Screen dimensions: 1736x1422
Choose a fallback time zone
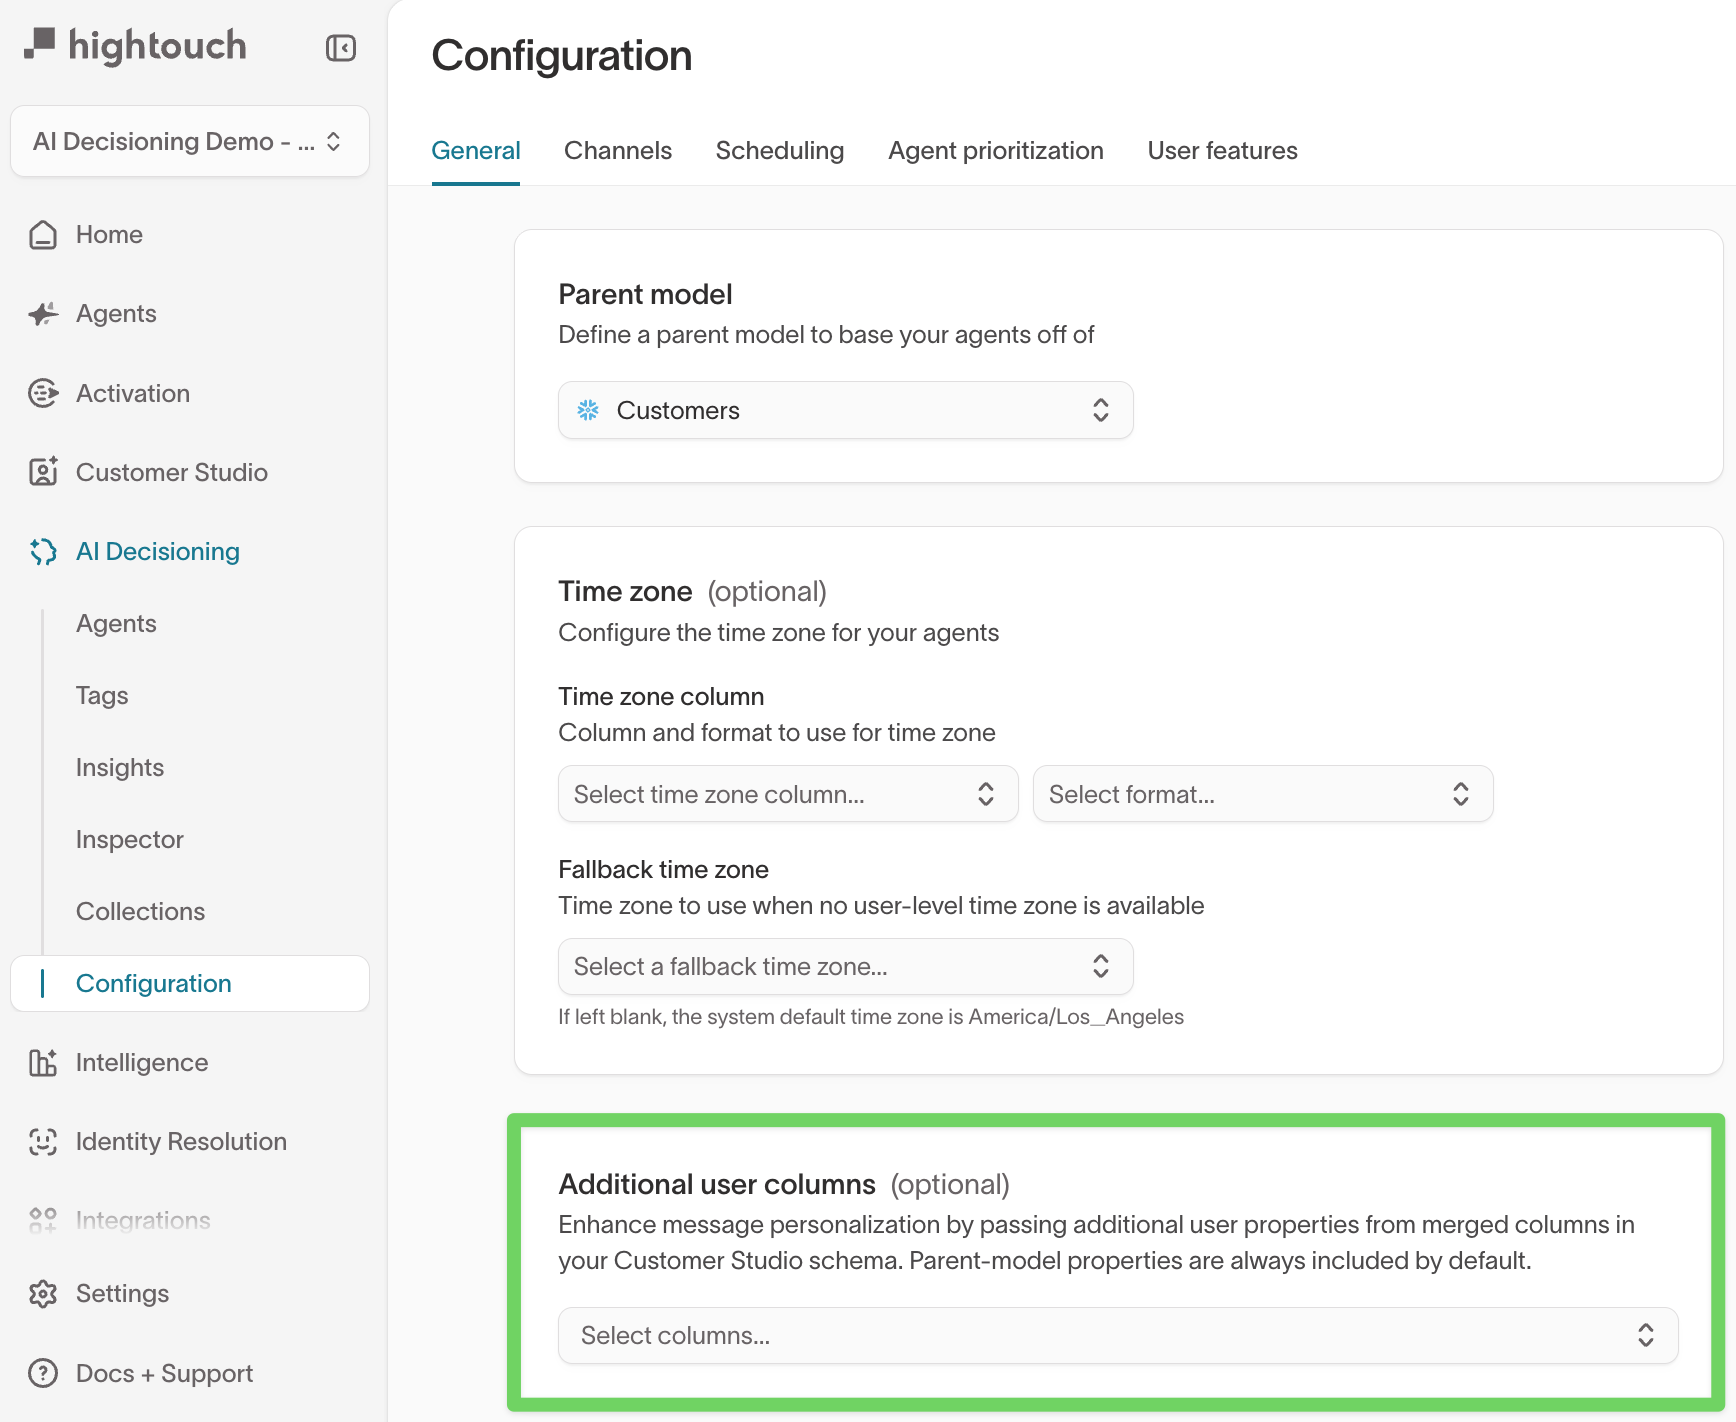point(845,966)
